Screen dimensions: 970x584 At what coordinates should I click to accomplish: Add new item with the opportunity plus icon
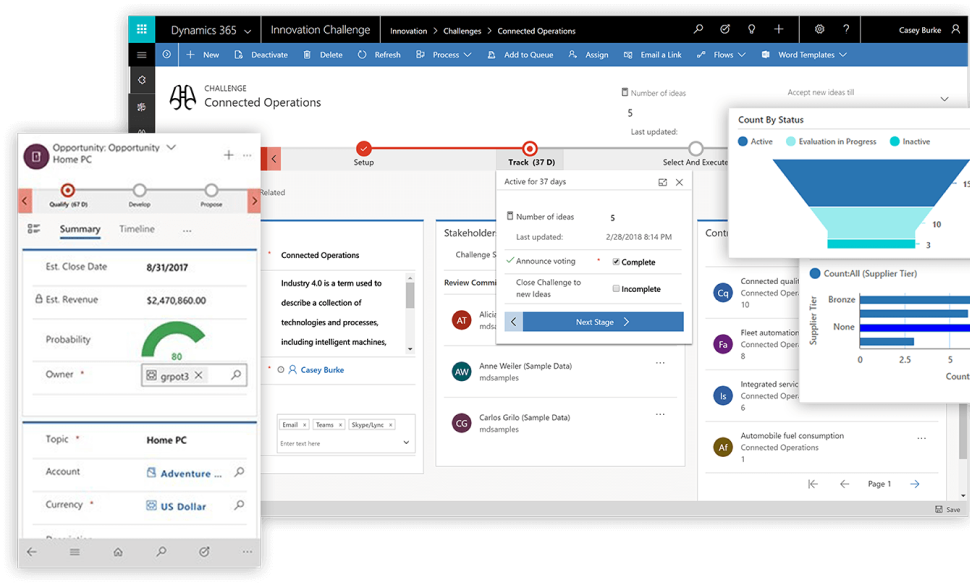(228, 155)
